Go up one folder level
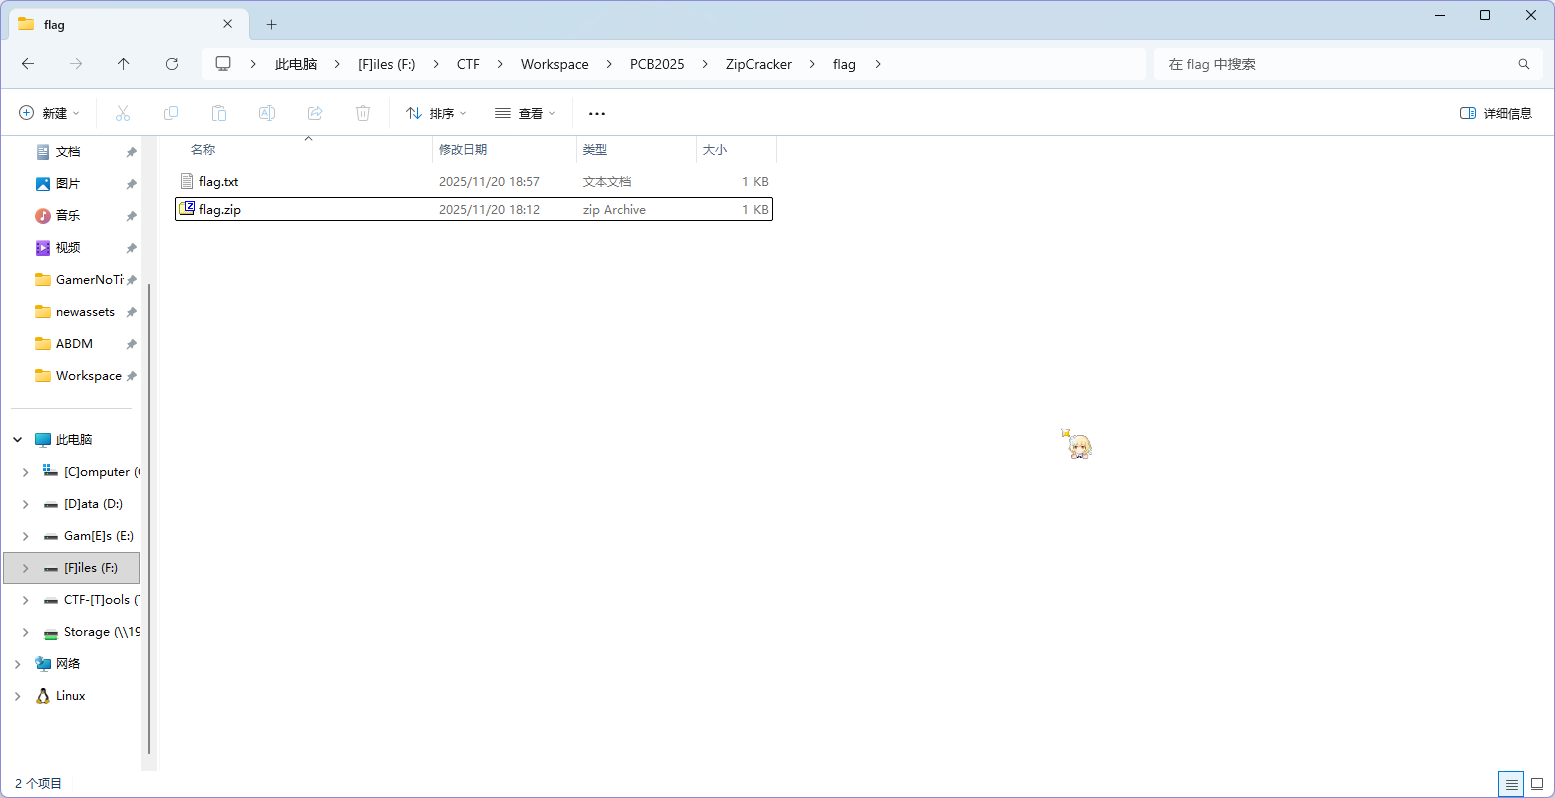Screen dimensions: 1555x798 [x=124, y=64]
